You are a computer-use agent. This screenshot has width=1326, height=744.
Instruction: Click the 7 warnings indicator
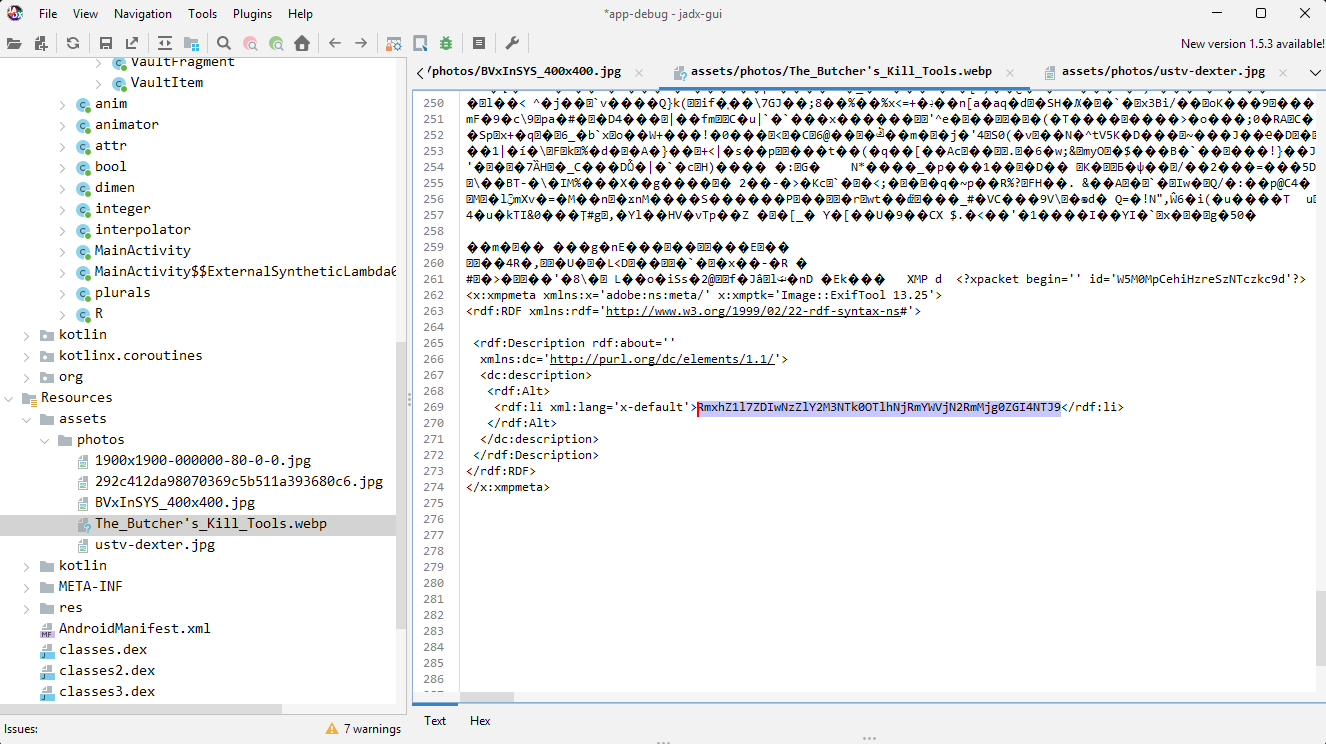363,729
